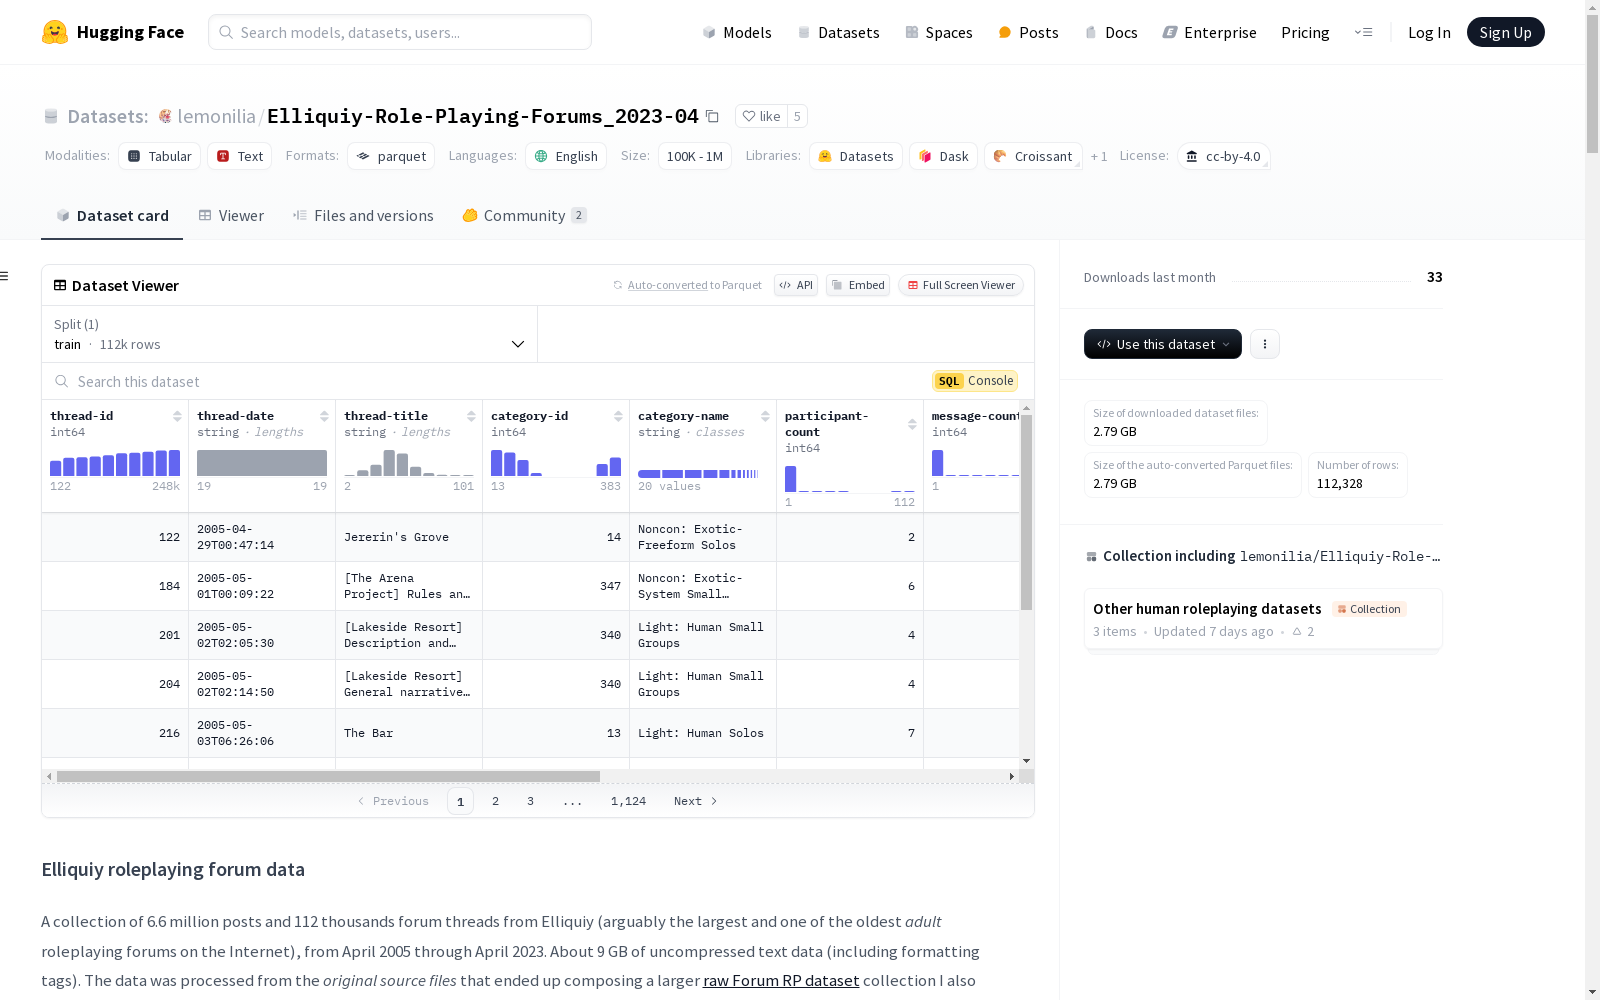This screenshot has width=1600, height=1000.
Task: Click the Datasets stack icon in breadcrumb
Action: pyautogui.click(x=51, y=116)
